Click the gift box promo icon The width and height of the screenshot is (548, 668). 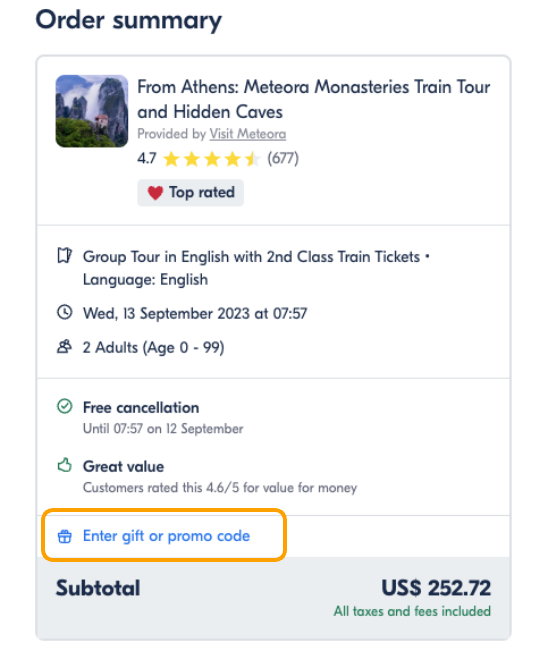tap(65, 536)
